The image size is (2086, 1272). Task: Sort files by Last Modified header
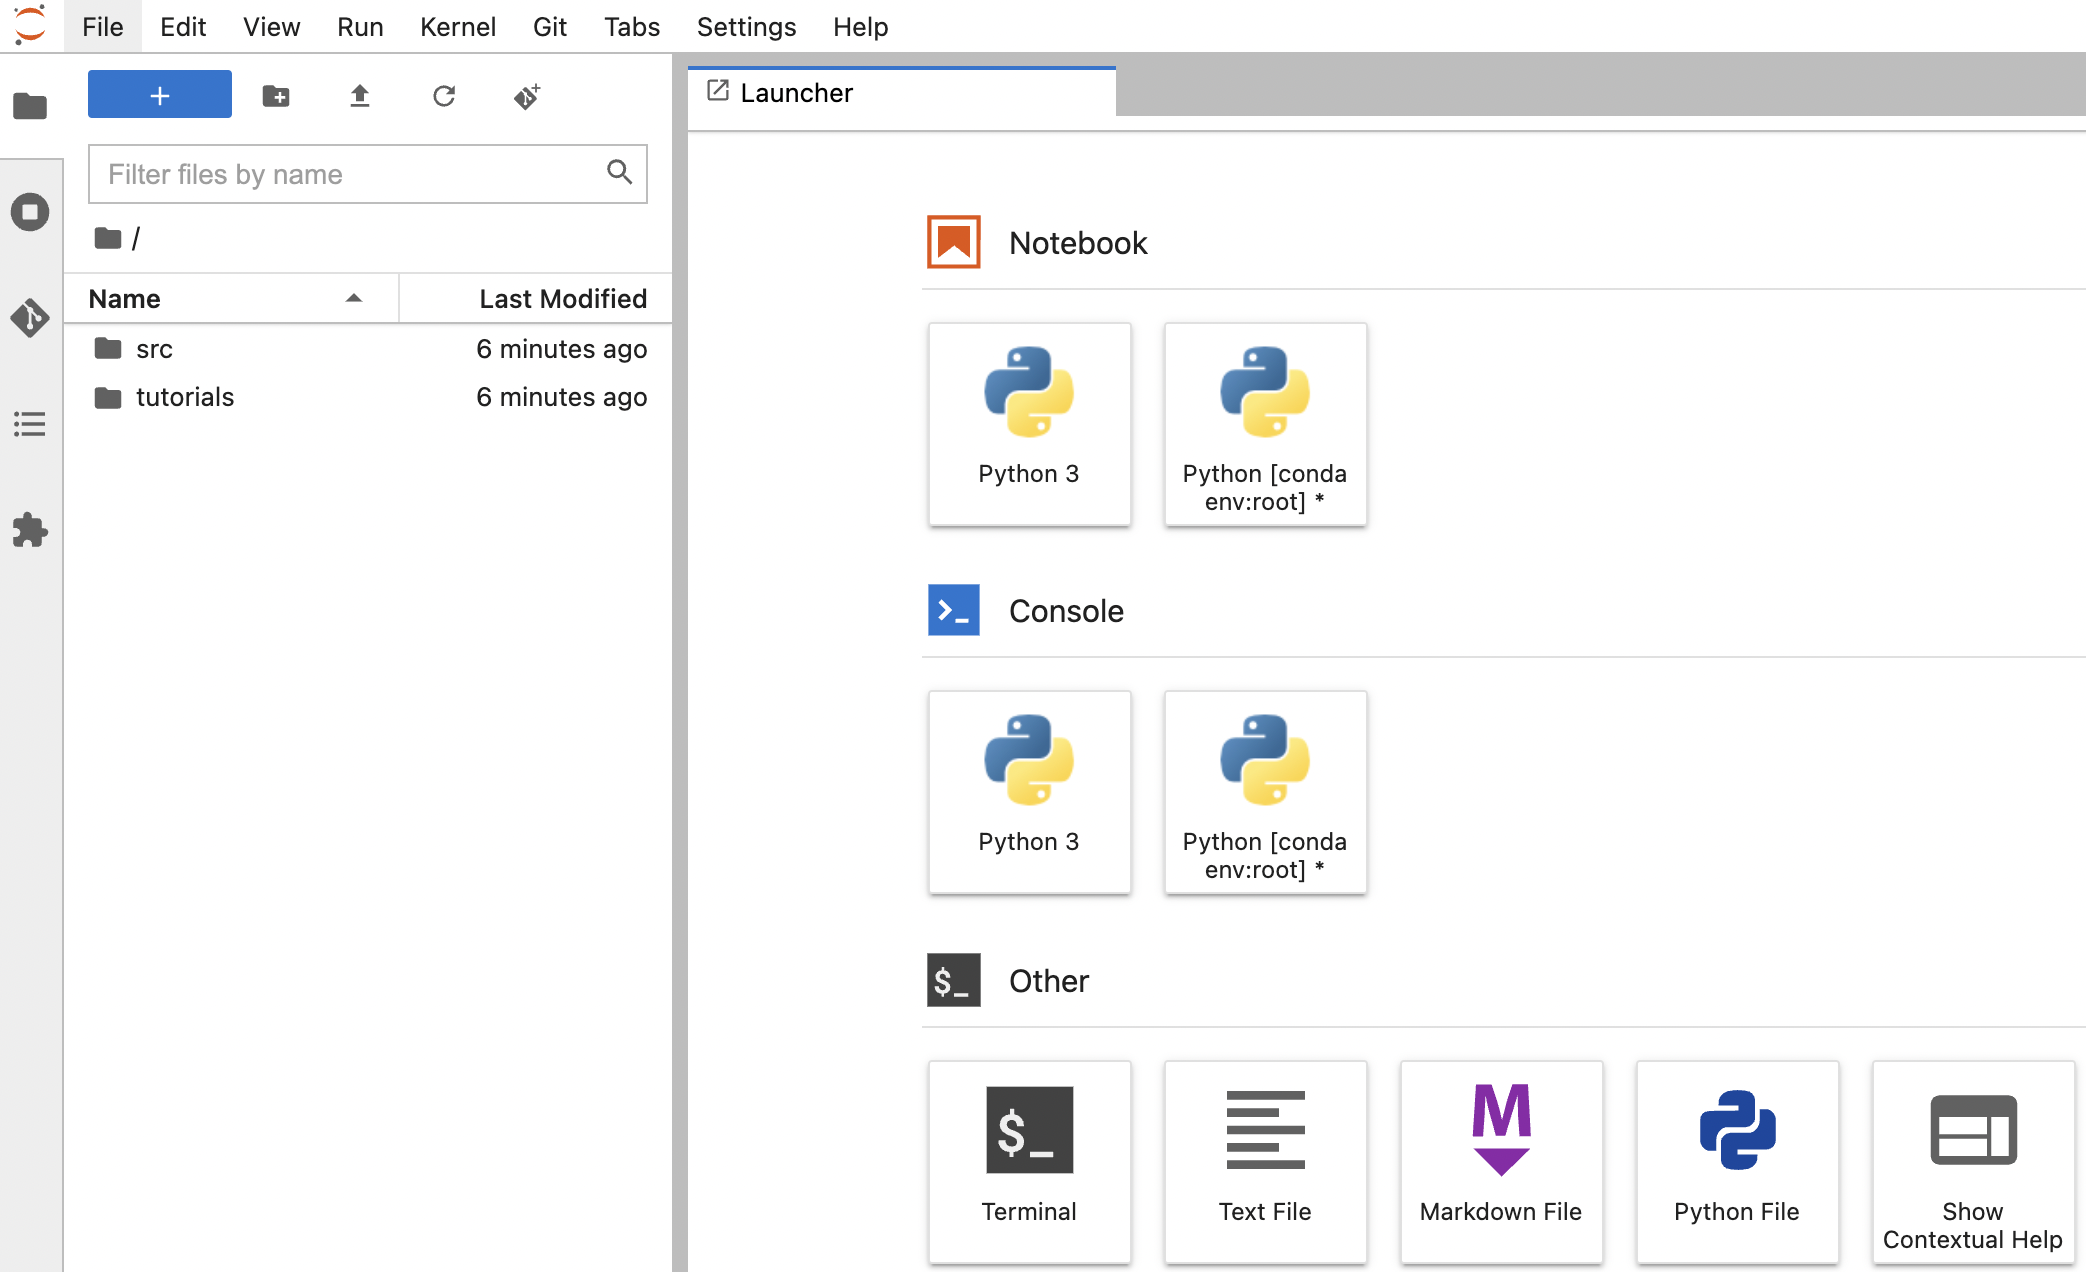click(536, 298)
